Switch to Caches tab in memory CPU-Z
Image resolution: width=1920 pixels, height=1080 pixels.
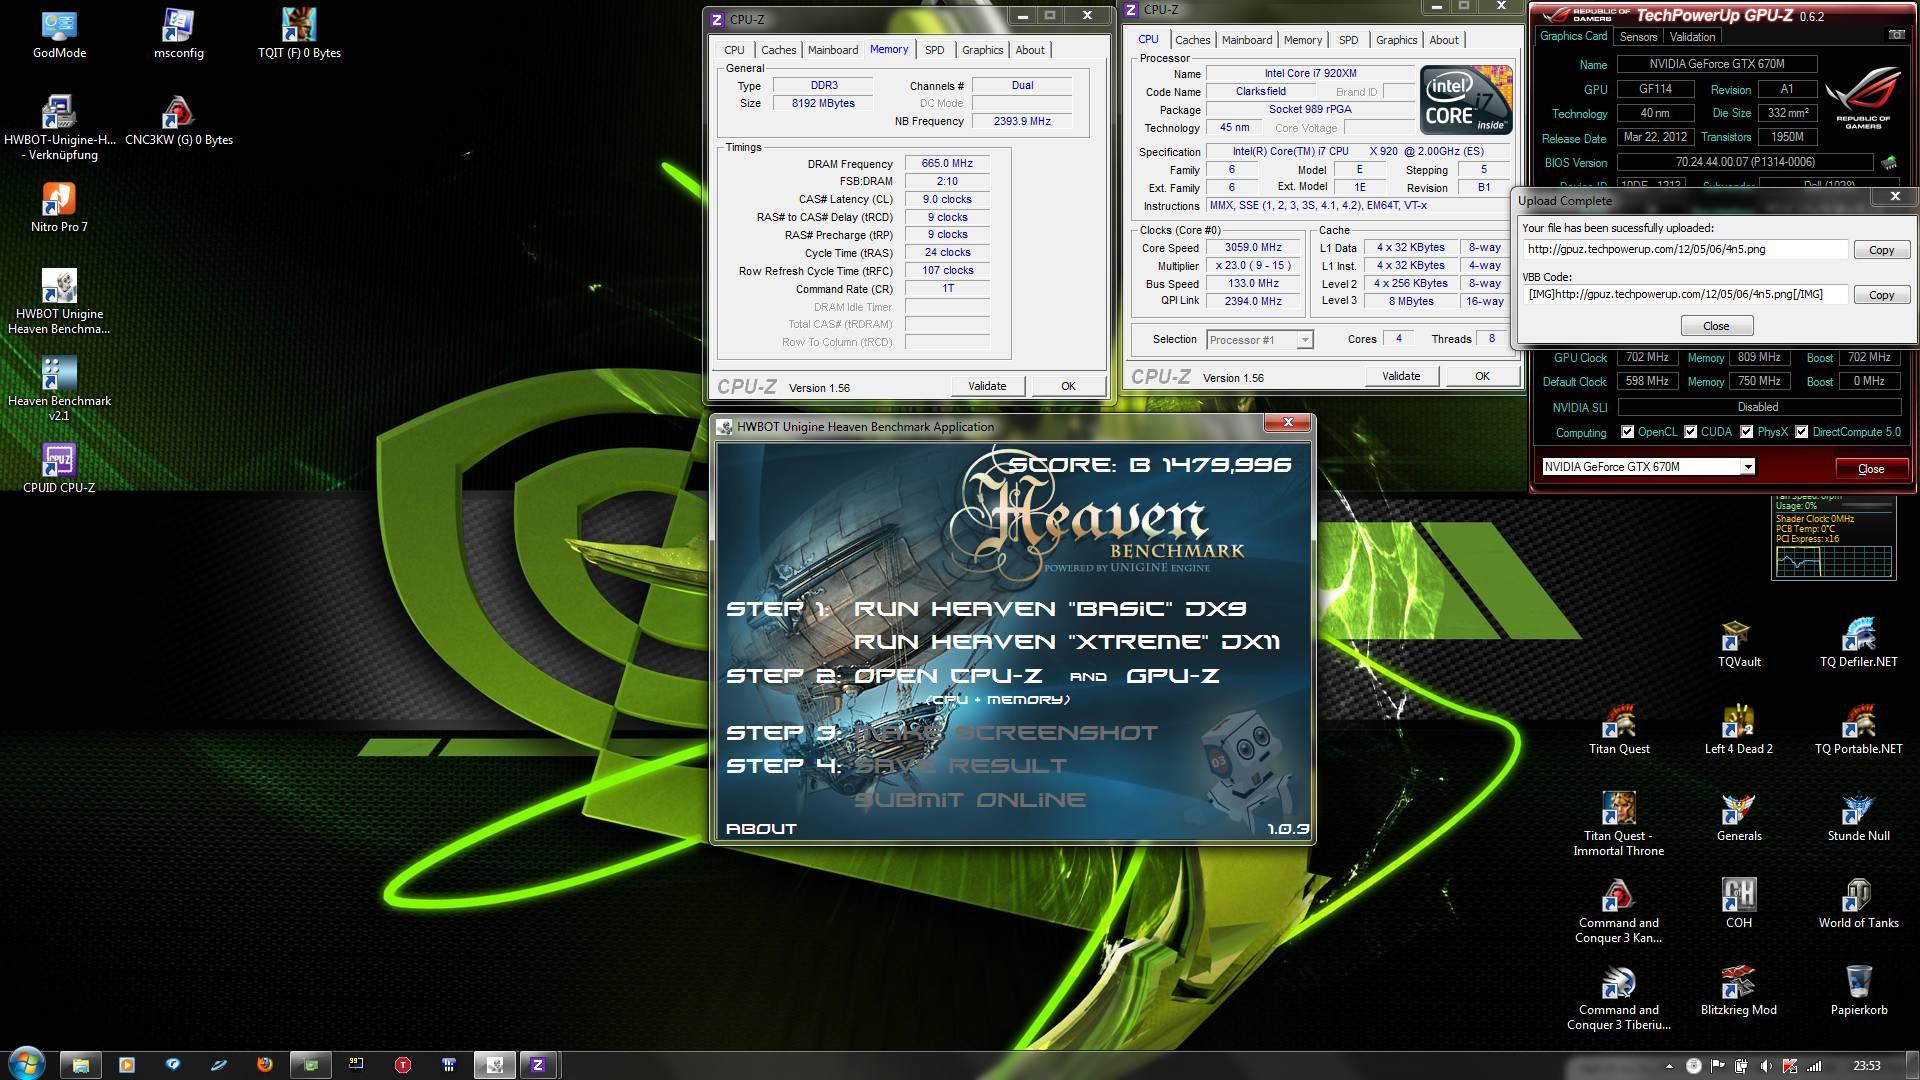click(x=778, y=50)
